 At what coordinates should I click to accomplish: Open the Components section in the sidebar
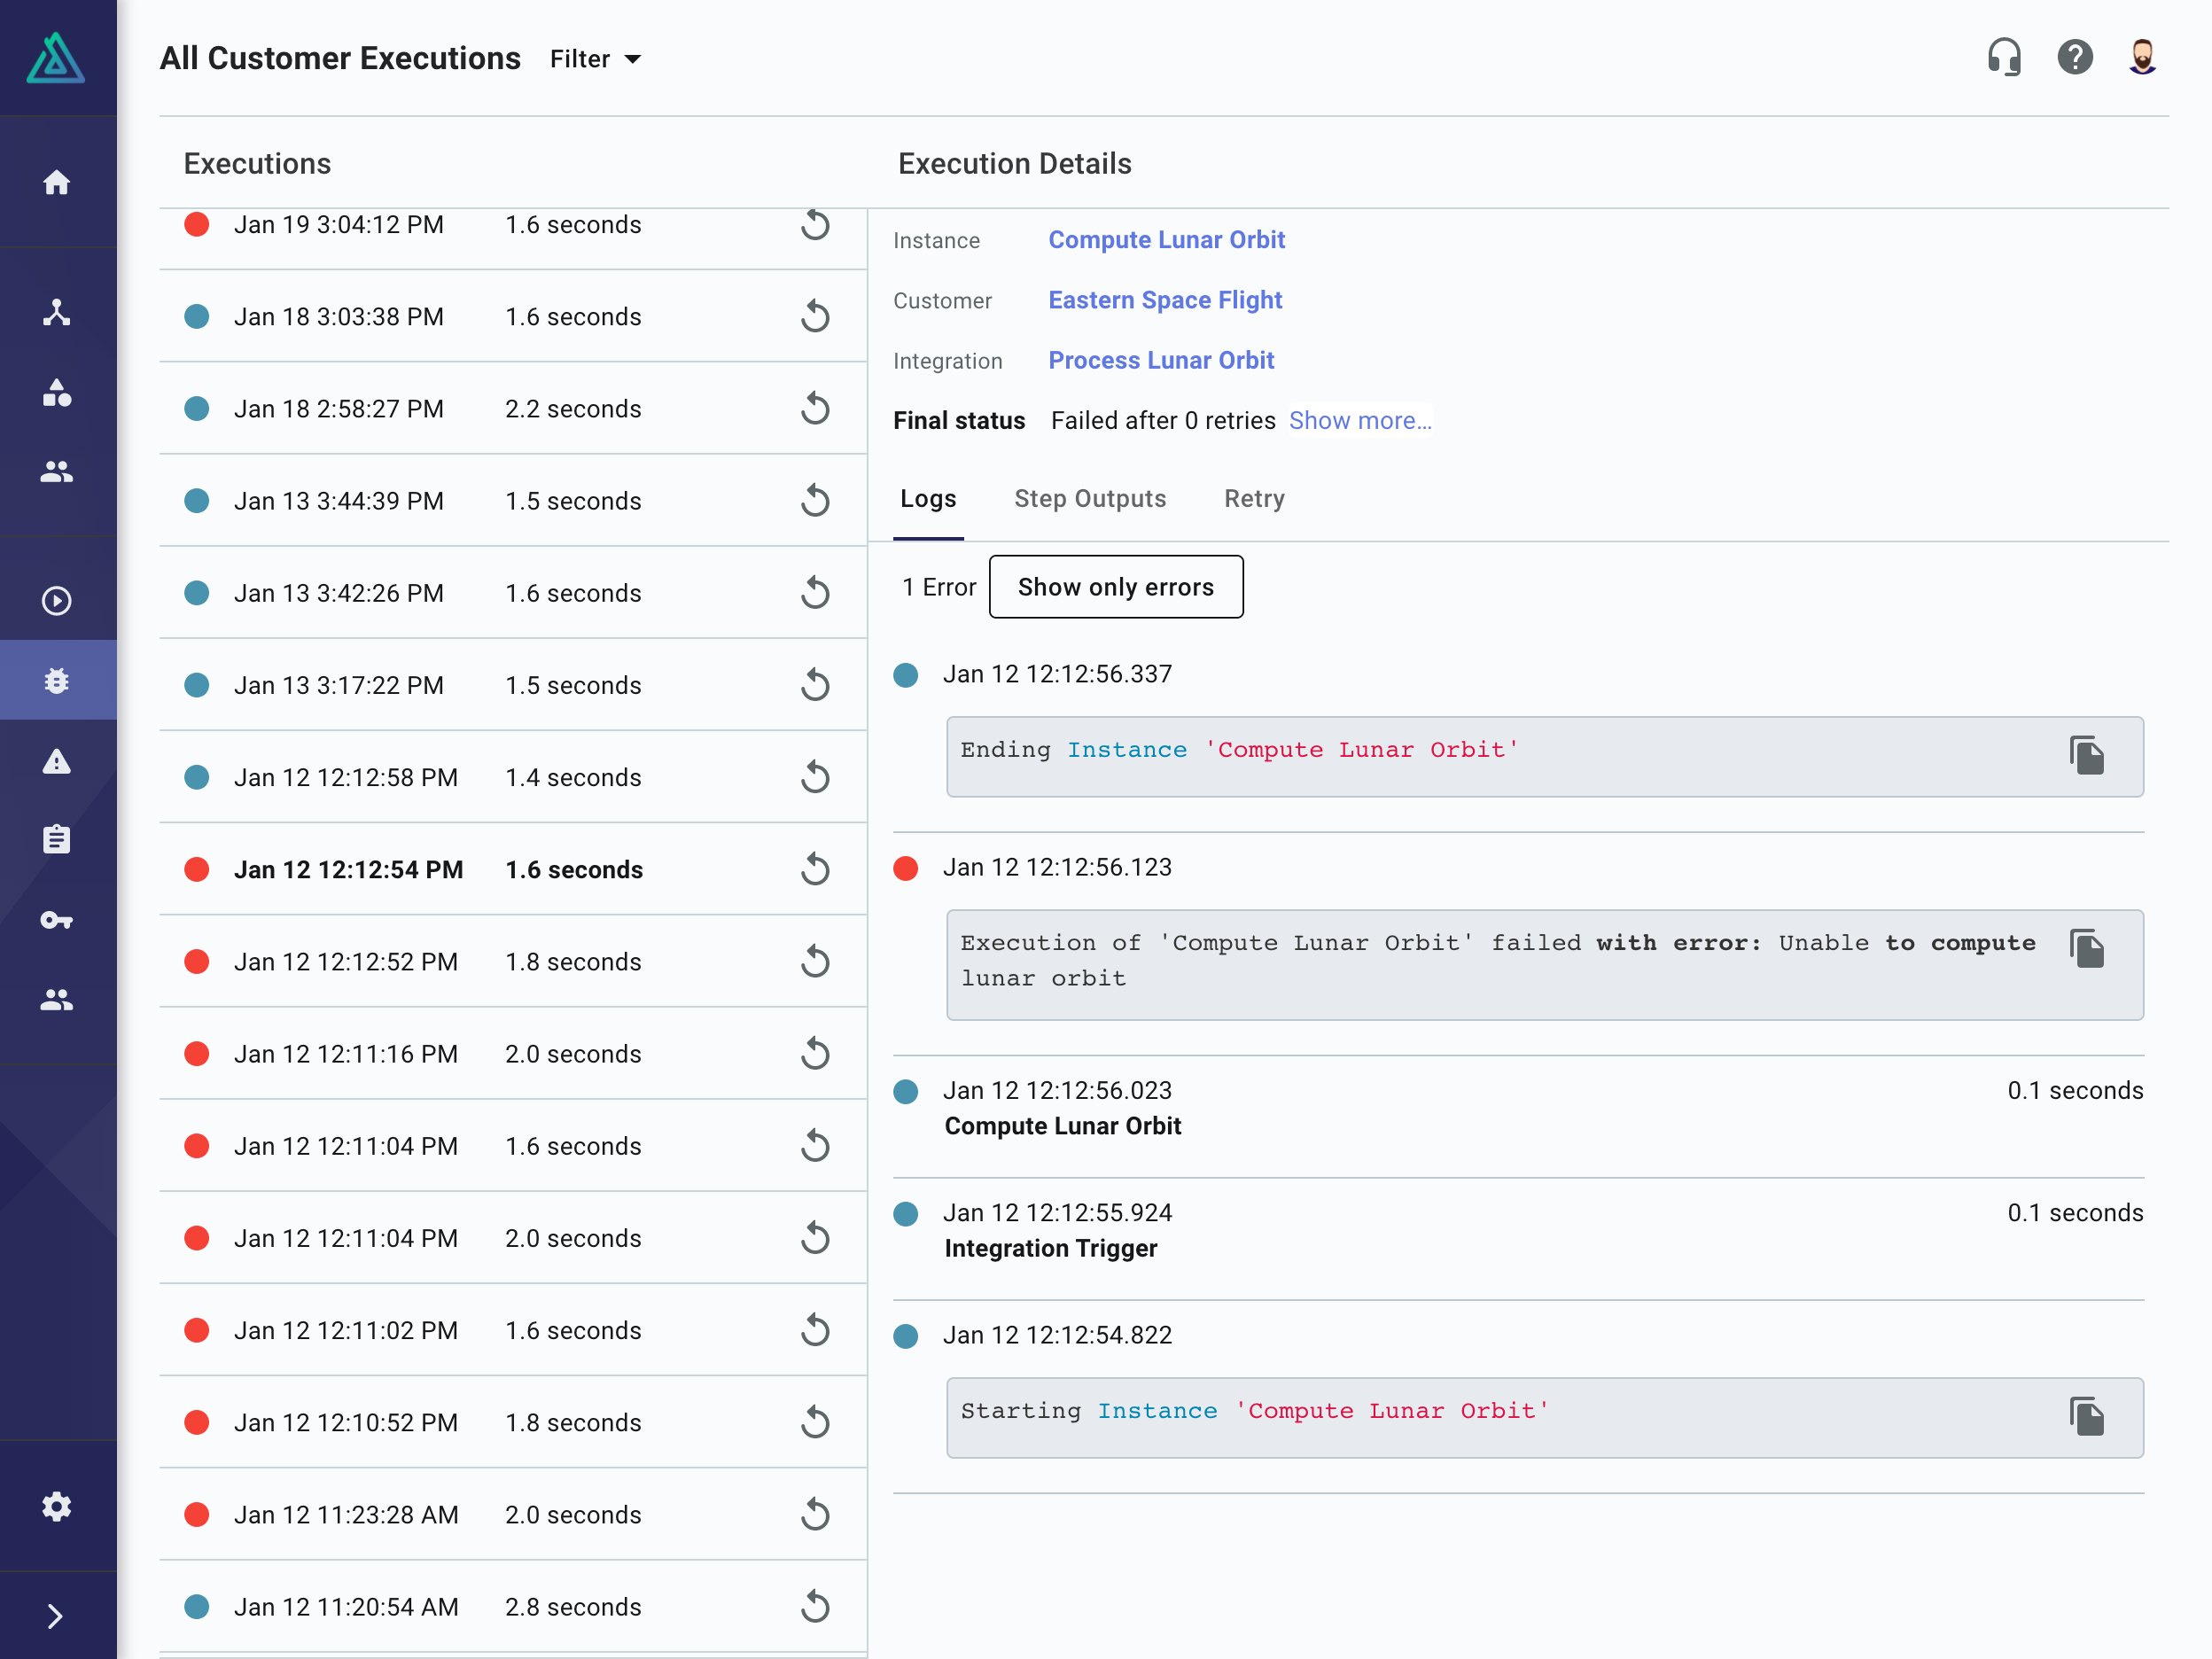click(57, 394)
